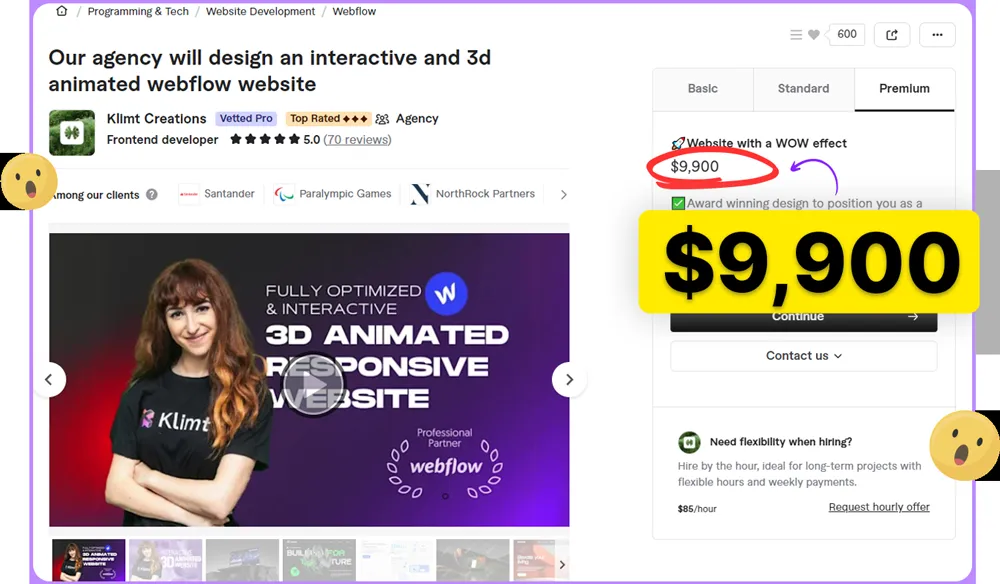The height and width of the screenshot is (584, 1000).
Task: Click the green hourly-hiring icon
Action: 689,441
